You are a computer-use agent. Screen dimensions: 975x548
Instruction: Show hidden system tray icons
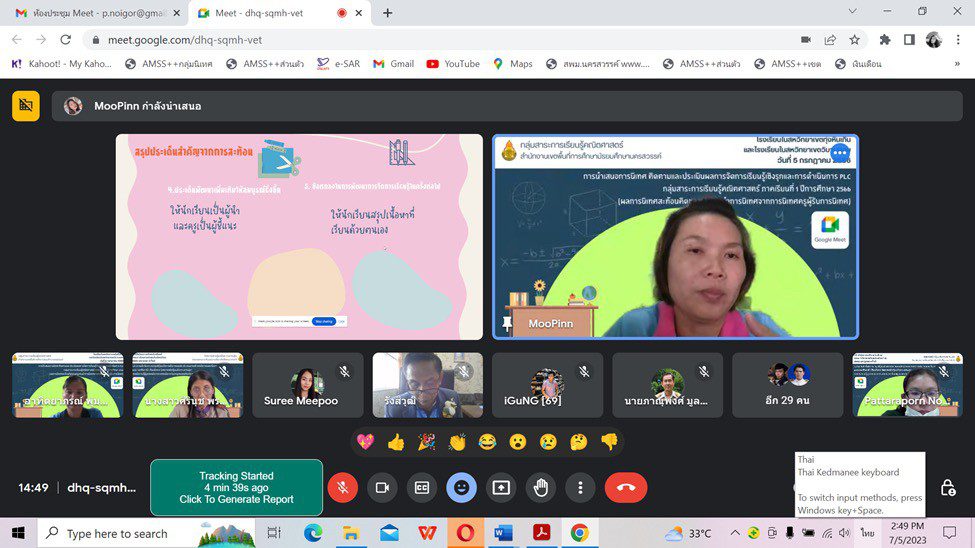pyautogui.click(x=734, y=533)
